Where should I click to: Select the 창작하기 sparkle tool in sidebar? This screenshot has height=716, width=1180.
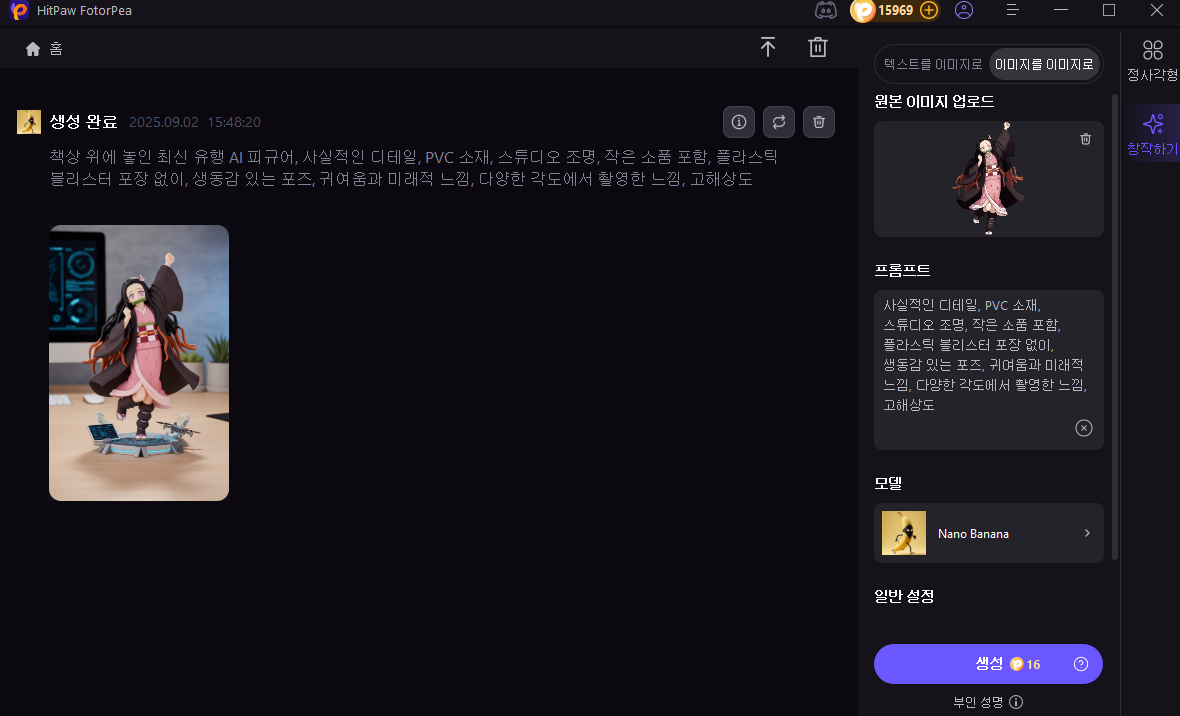tap(1152, 134)
